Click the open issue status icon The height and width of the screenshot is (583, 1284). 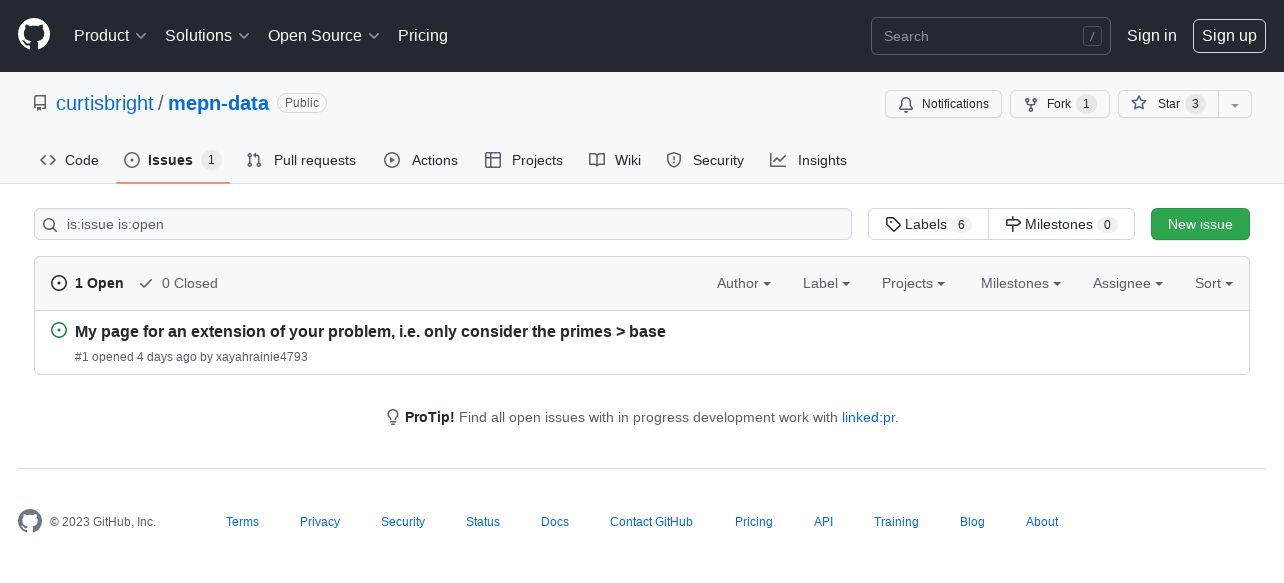pyautogui.click(x=59, y=330)
